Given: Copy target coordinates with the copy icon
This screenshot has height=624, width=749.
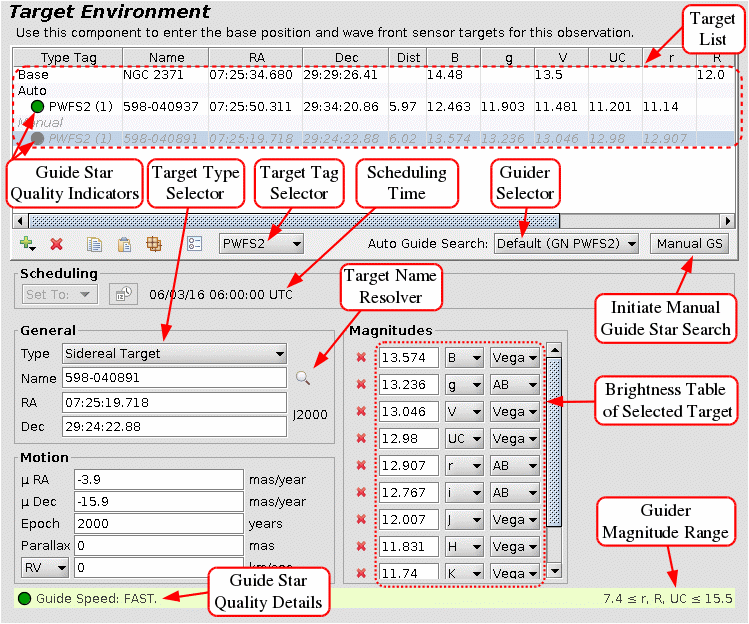Looking at the screenshot, I should 94,244.
